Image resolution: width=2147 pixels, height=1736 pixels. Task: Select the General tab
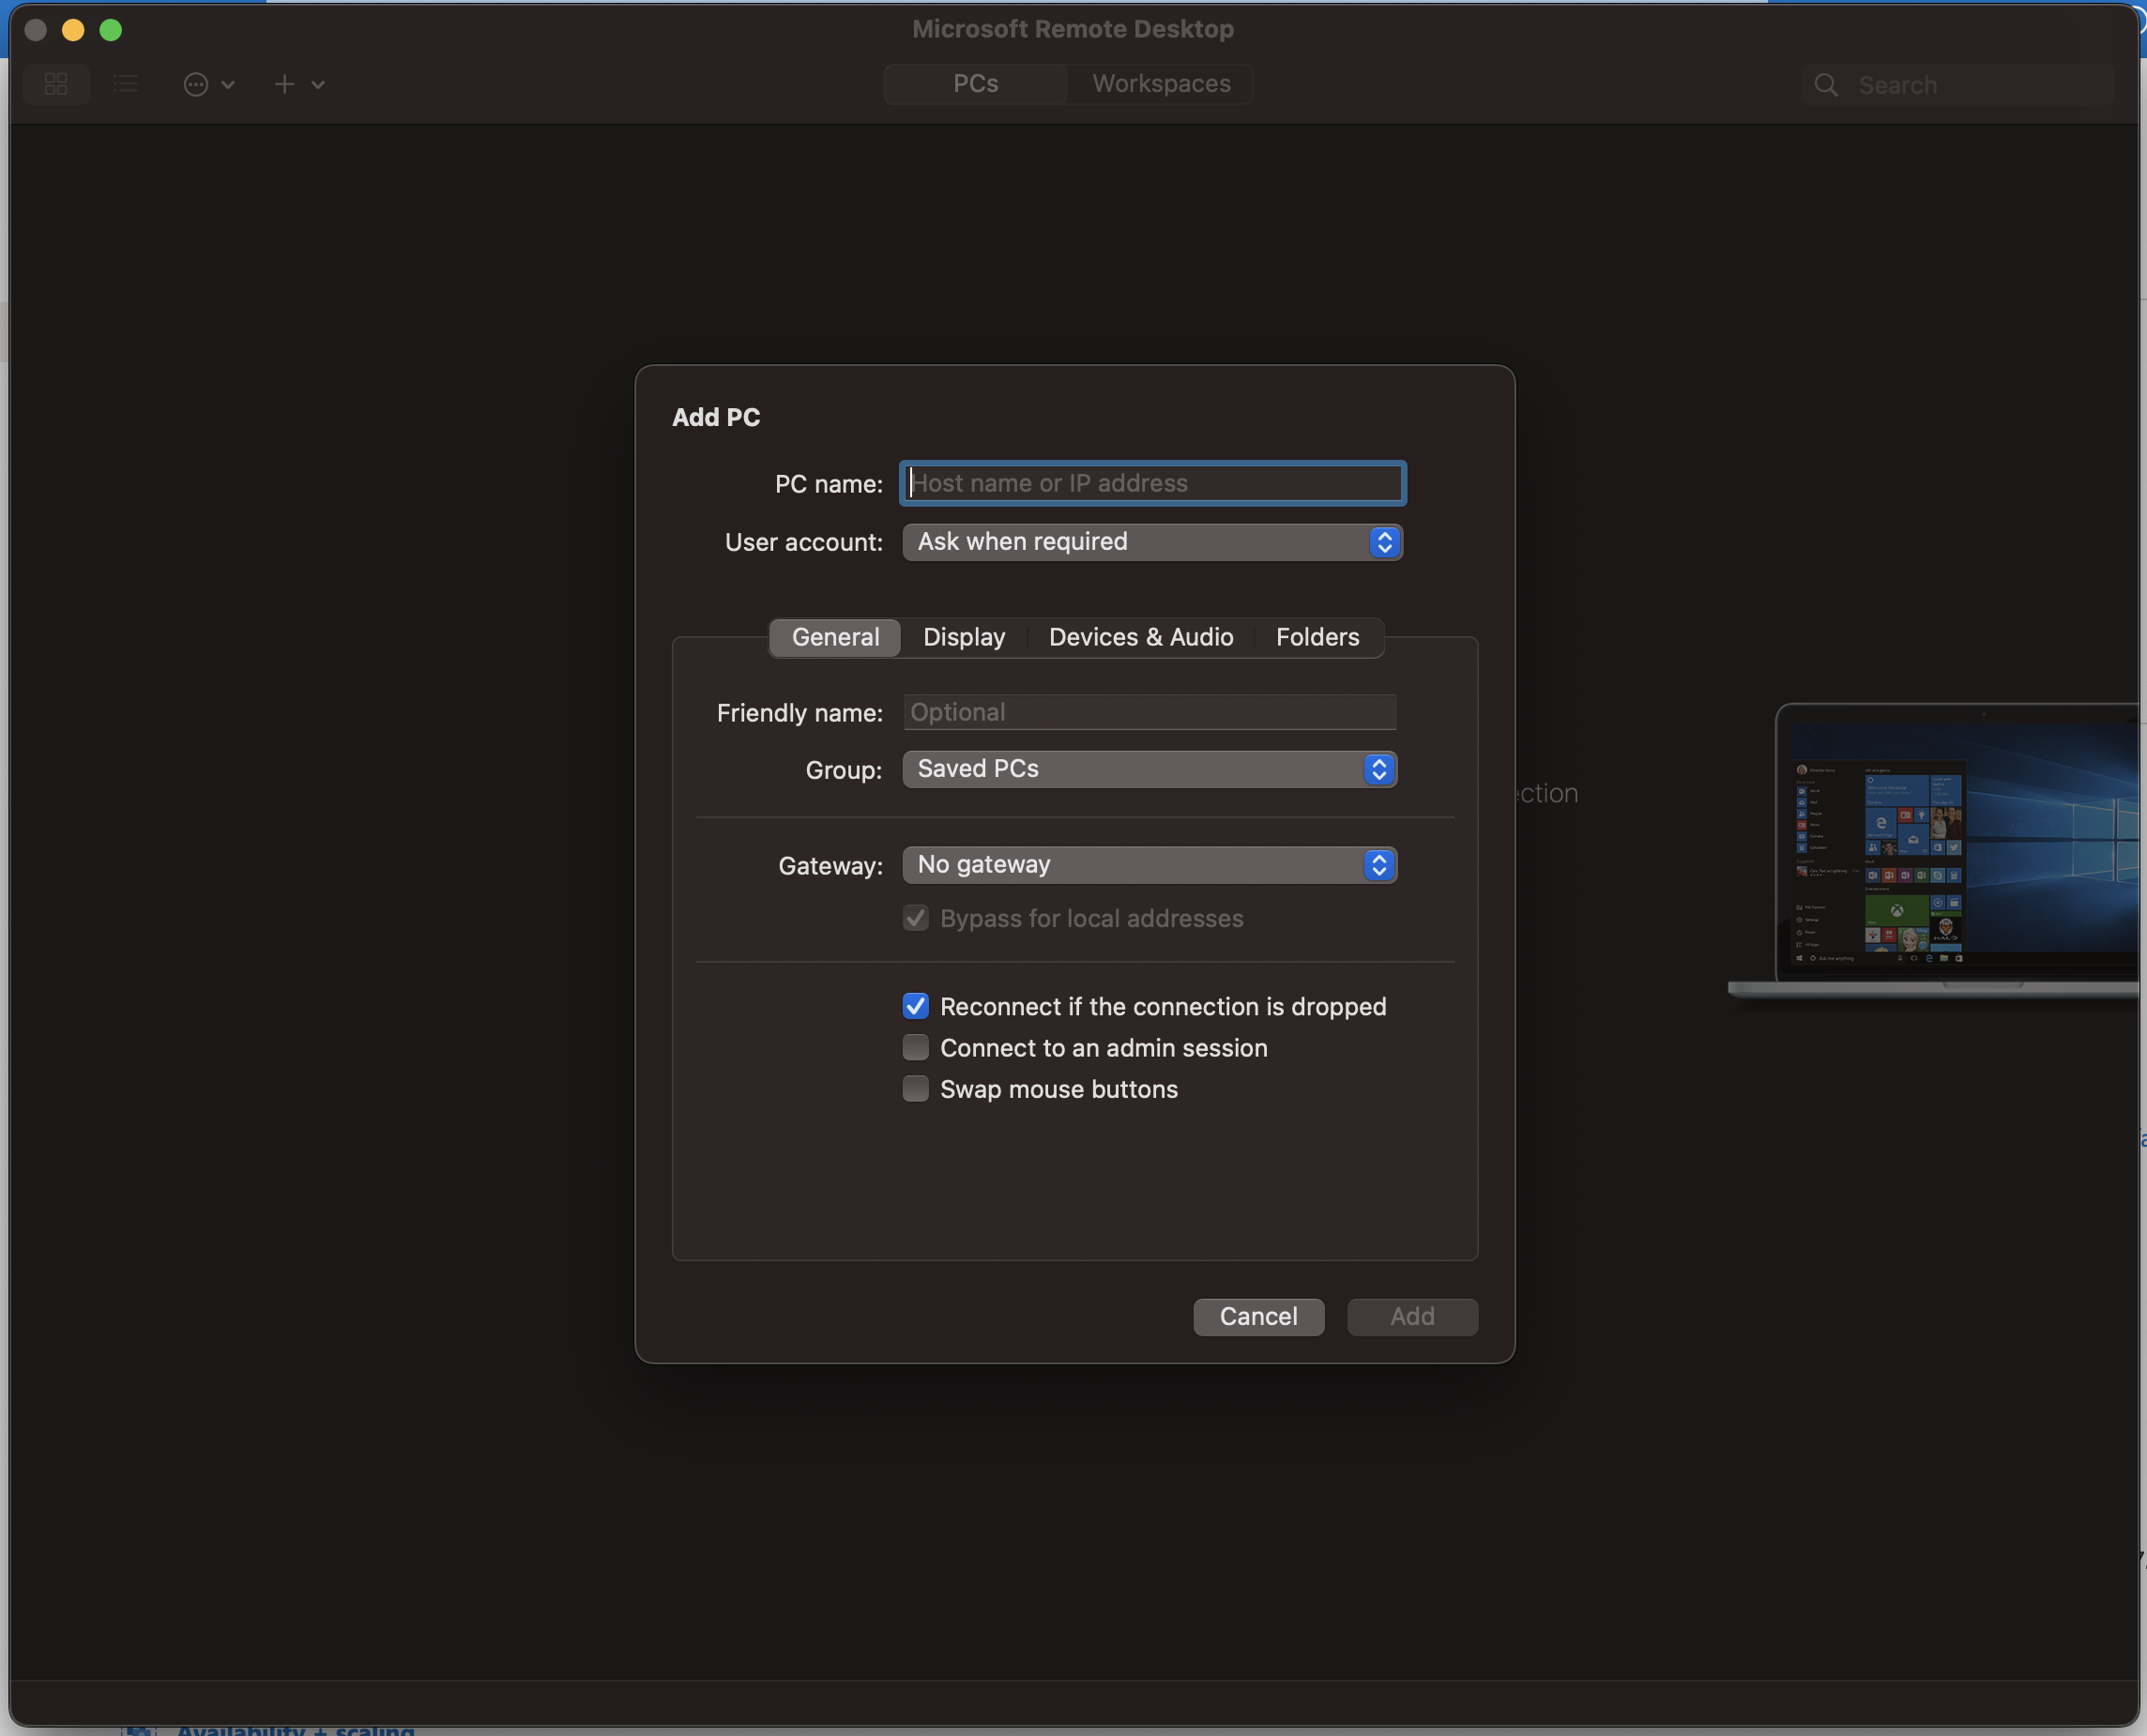pos(835,637)
